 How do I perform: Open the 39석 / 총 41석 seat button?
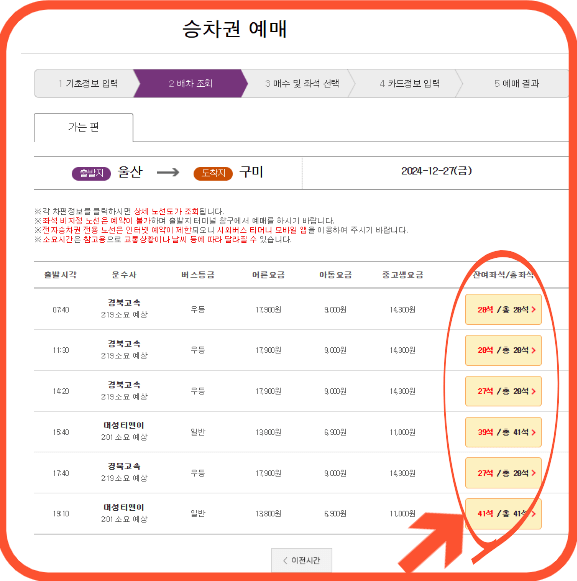[x=503, y=432]
